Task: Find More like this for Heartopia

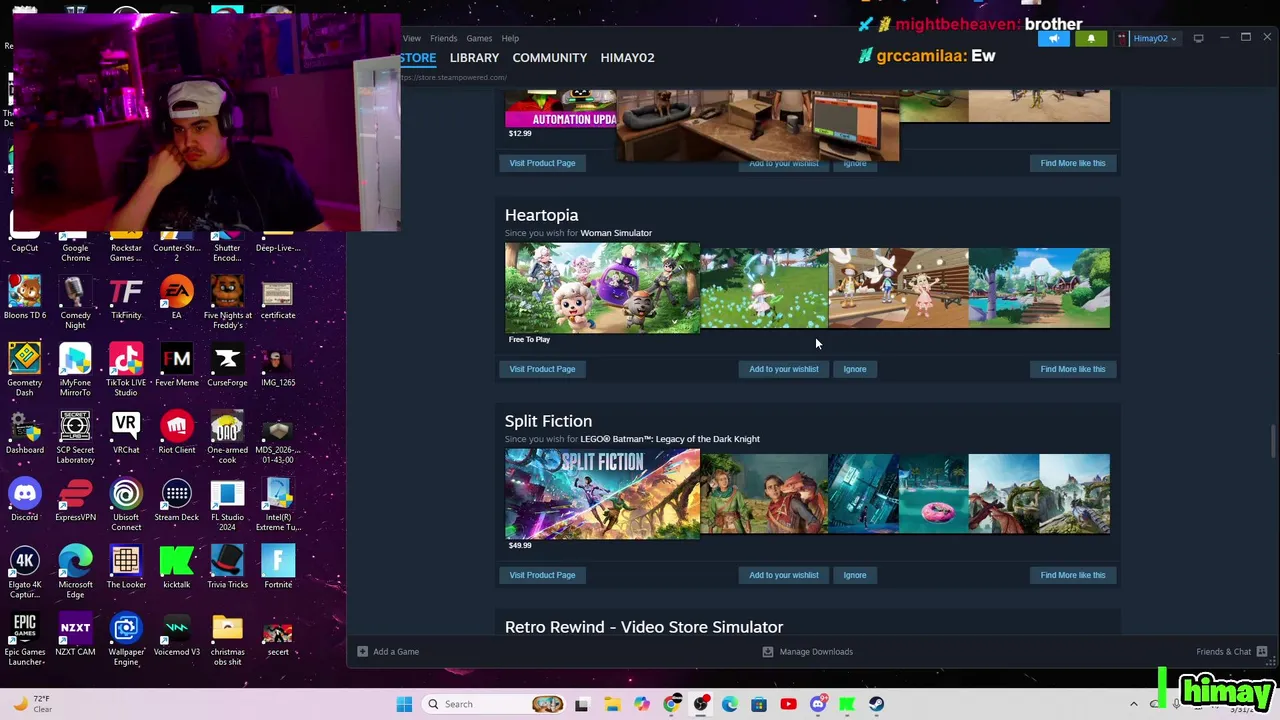Action: pos(1072,369)
